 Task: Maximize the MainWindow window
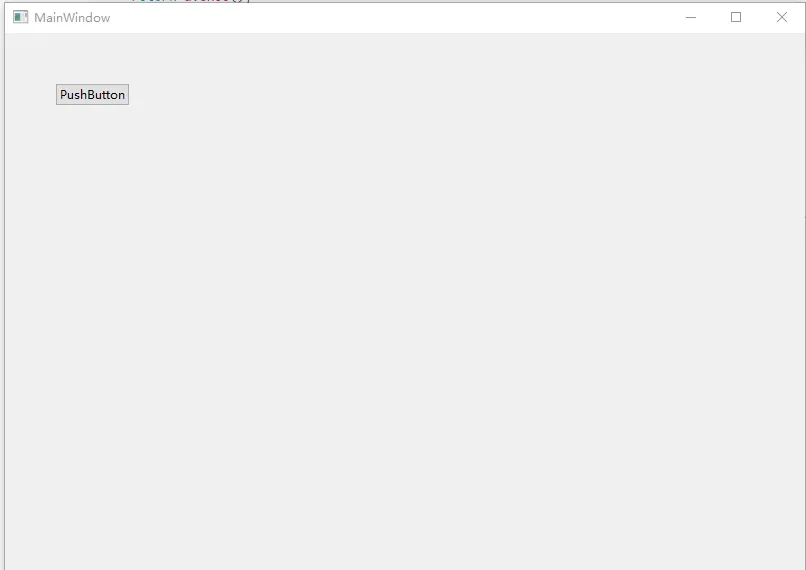coord(736,17)
